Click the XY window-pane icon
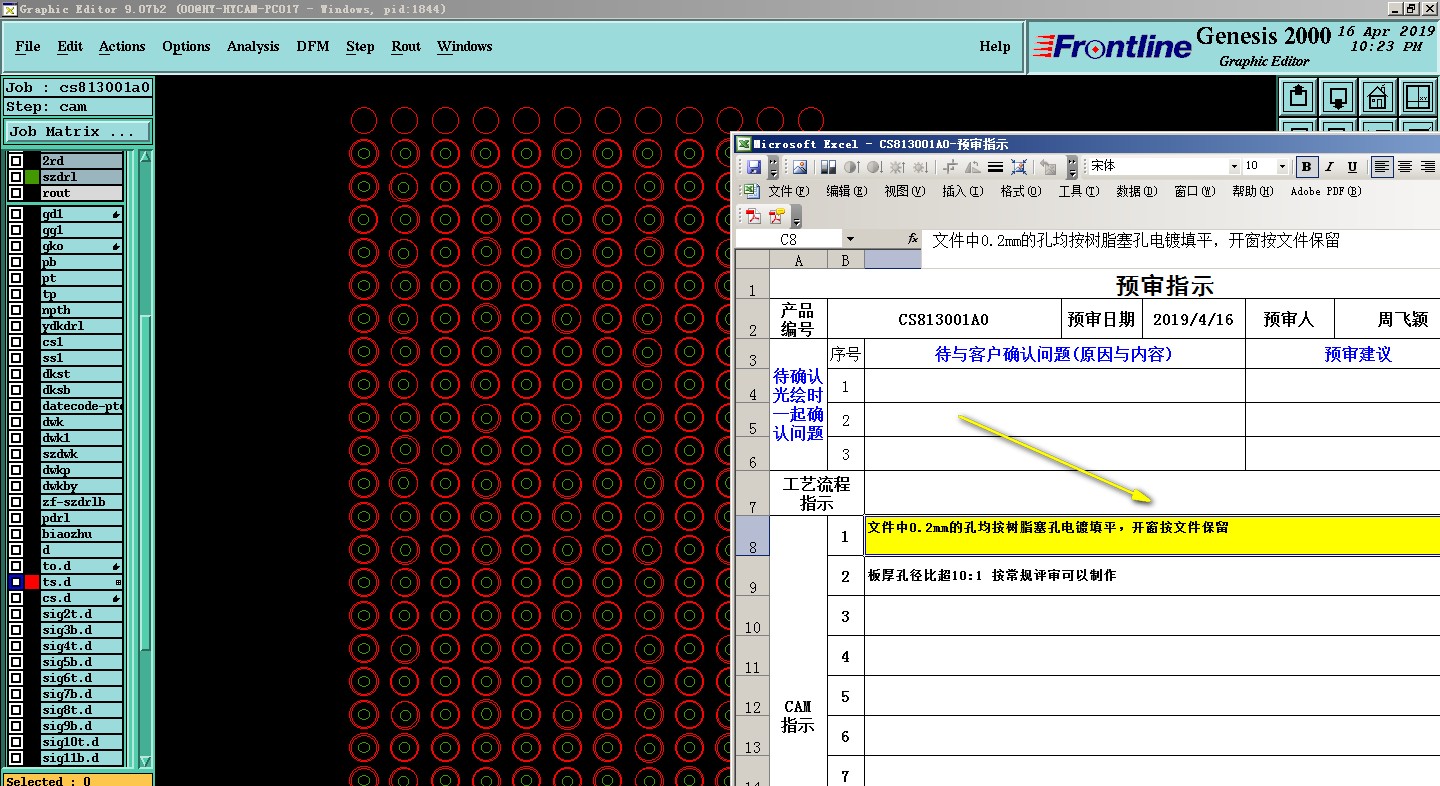This screenshot has height=786, width=1440. click(x=1417, y=97)
